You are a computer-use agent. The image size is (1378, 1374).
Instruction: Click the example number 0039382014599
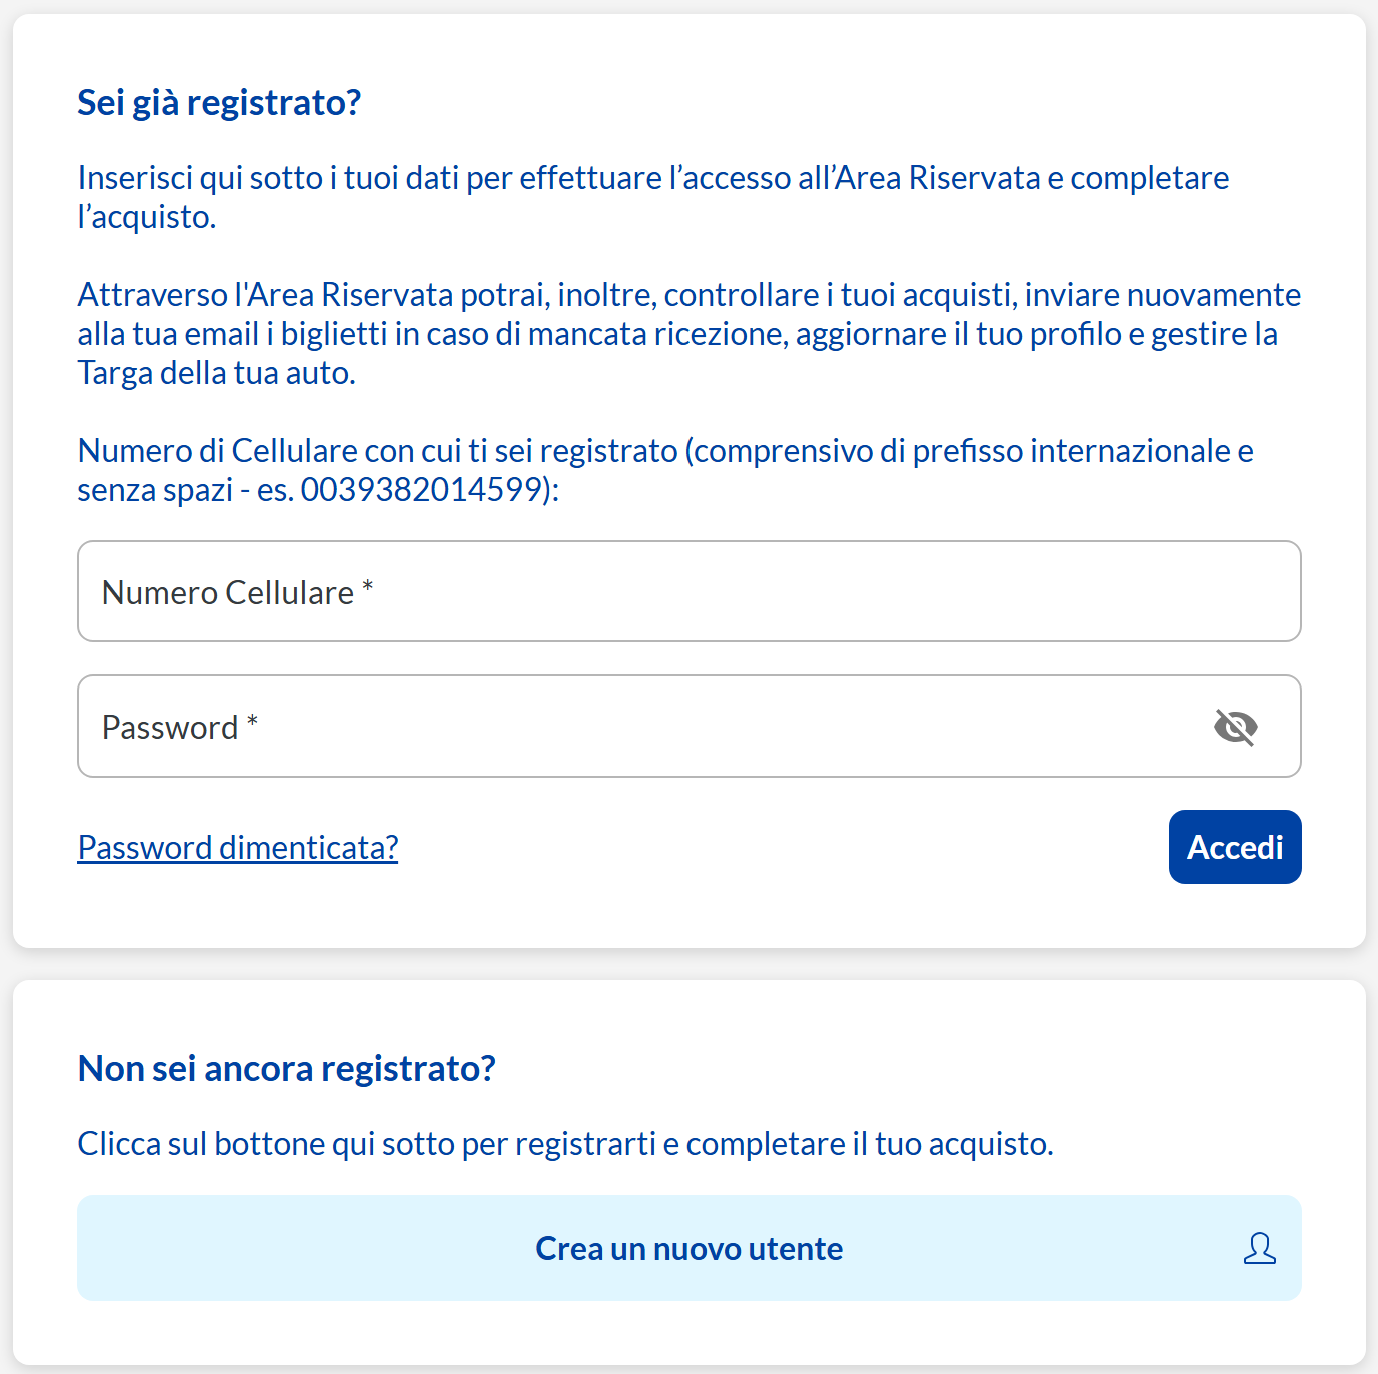[x=421, y=489]
